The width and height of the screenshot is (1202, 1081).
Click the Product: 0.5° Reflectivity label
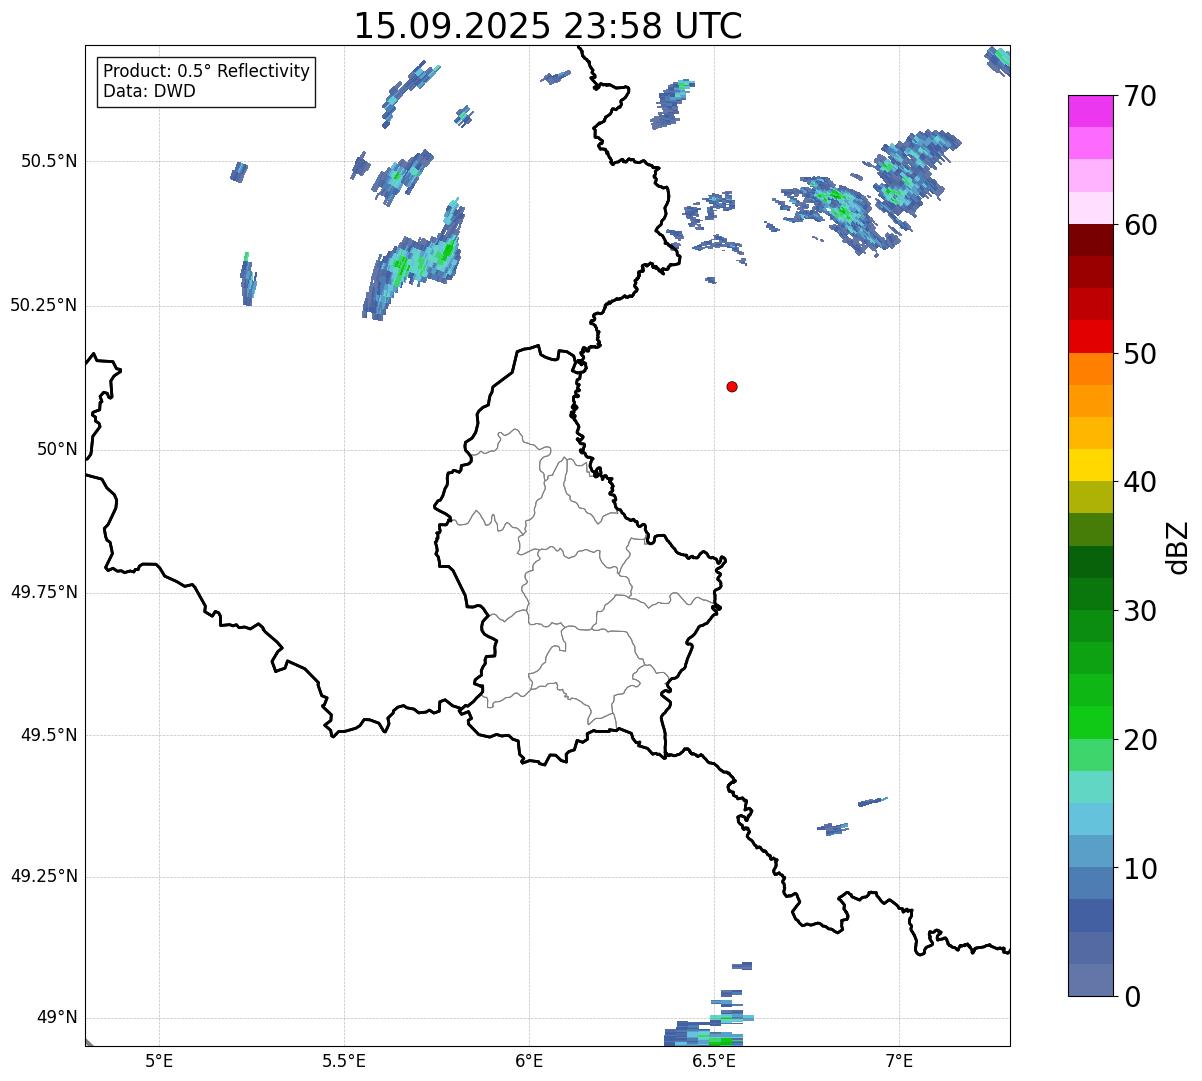pyautogui.click(x=207, y=72)
